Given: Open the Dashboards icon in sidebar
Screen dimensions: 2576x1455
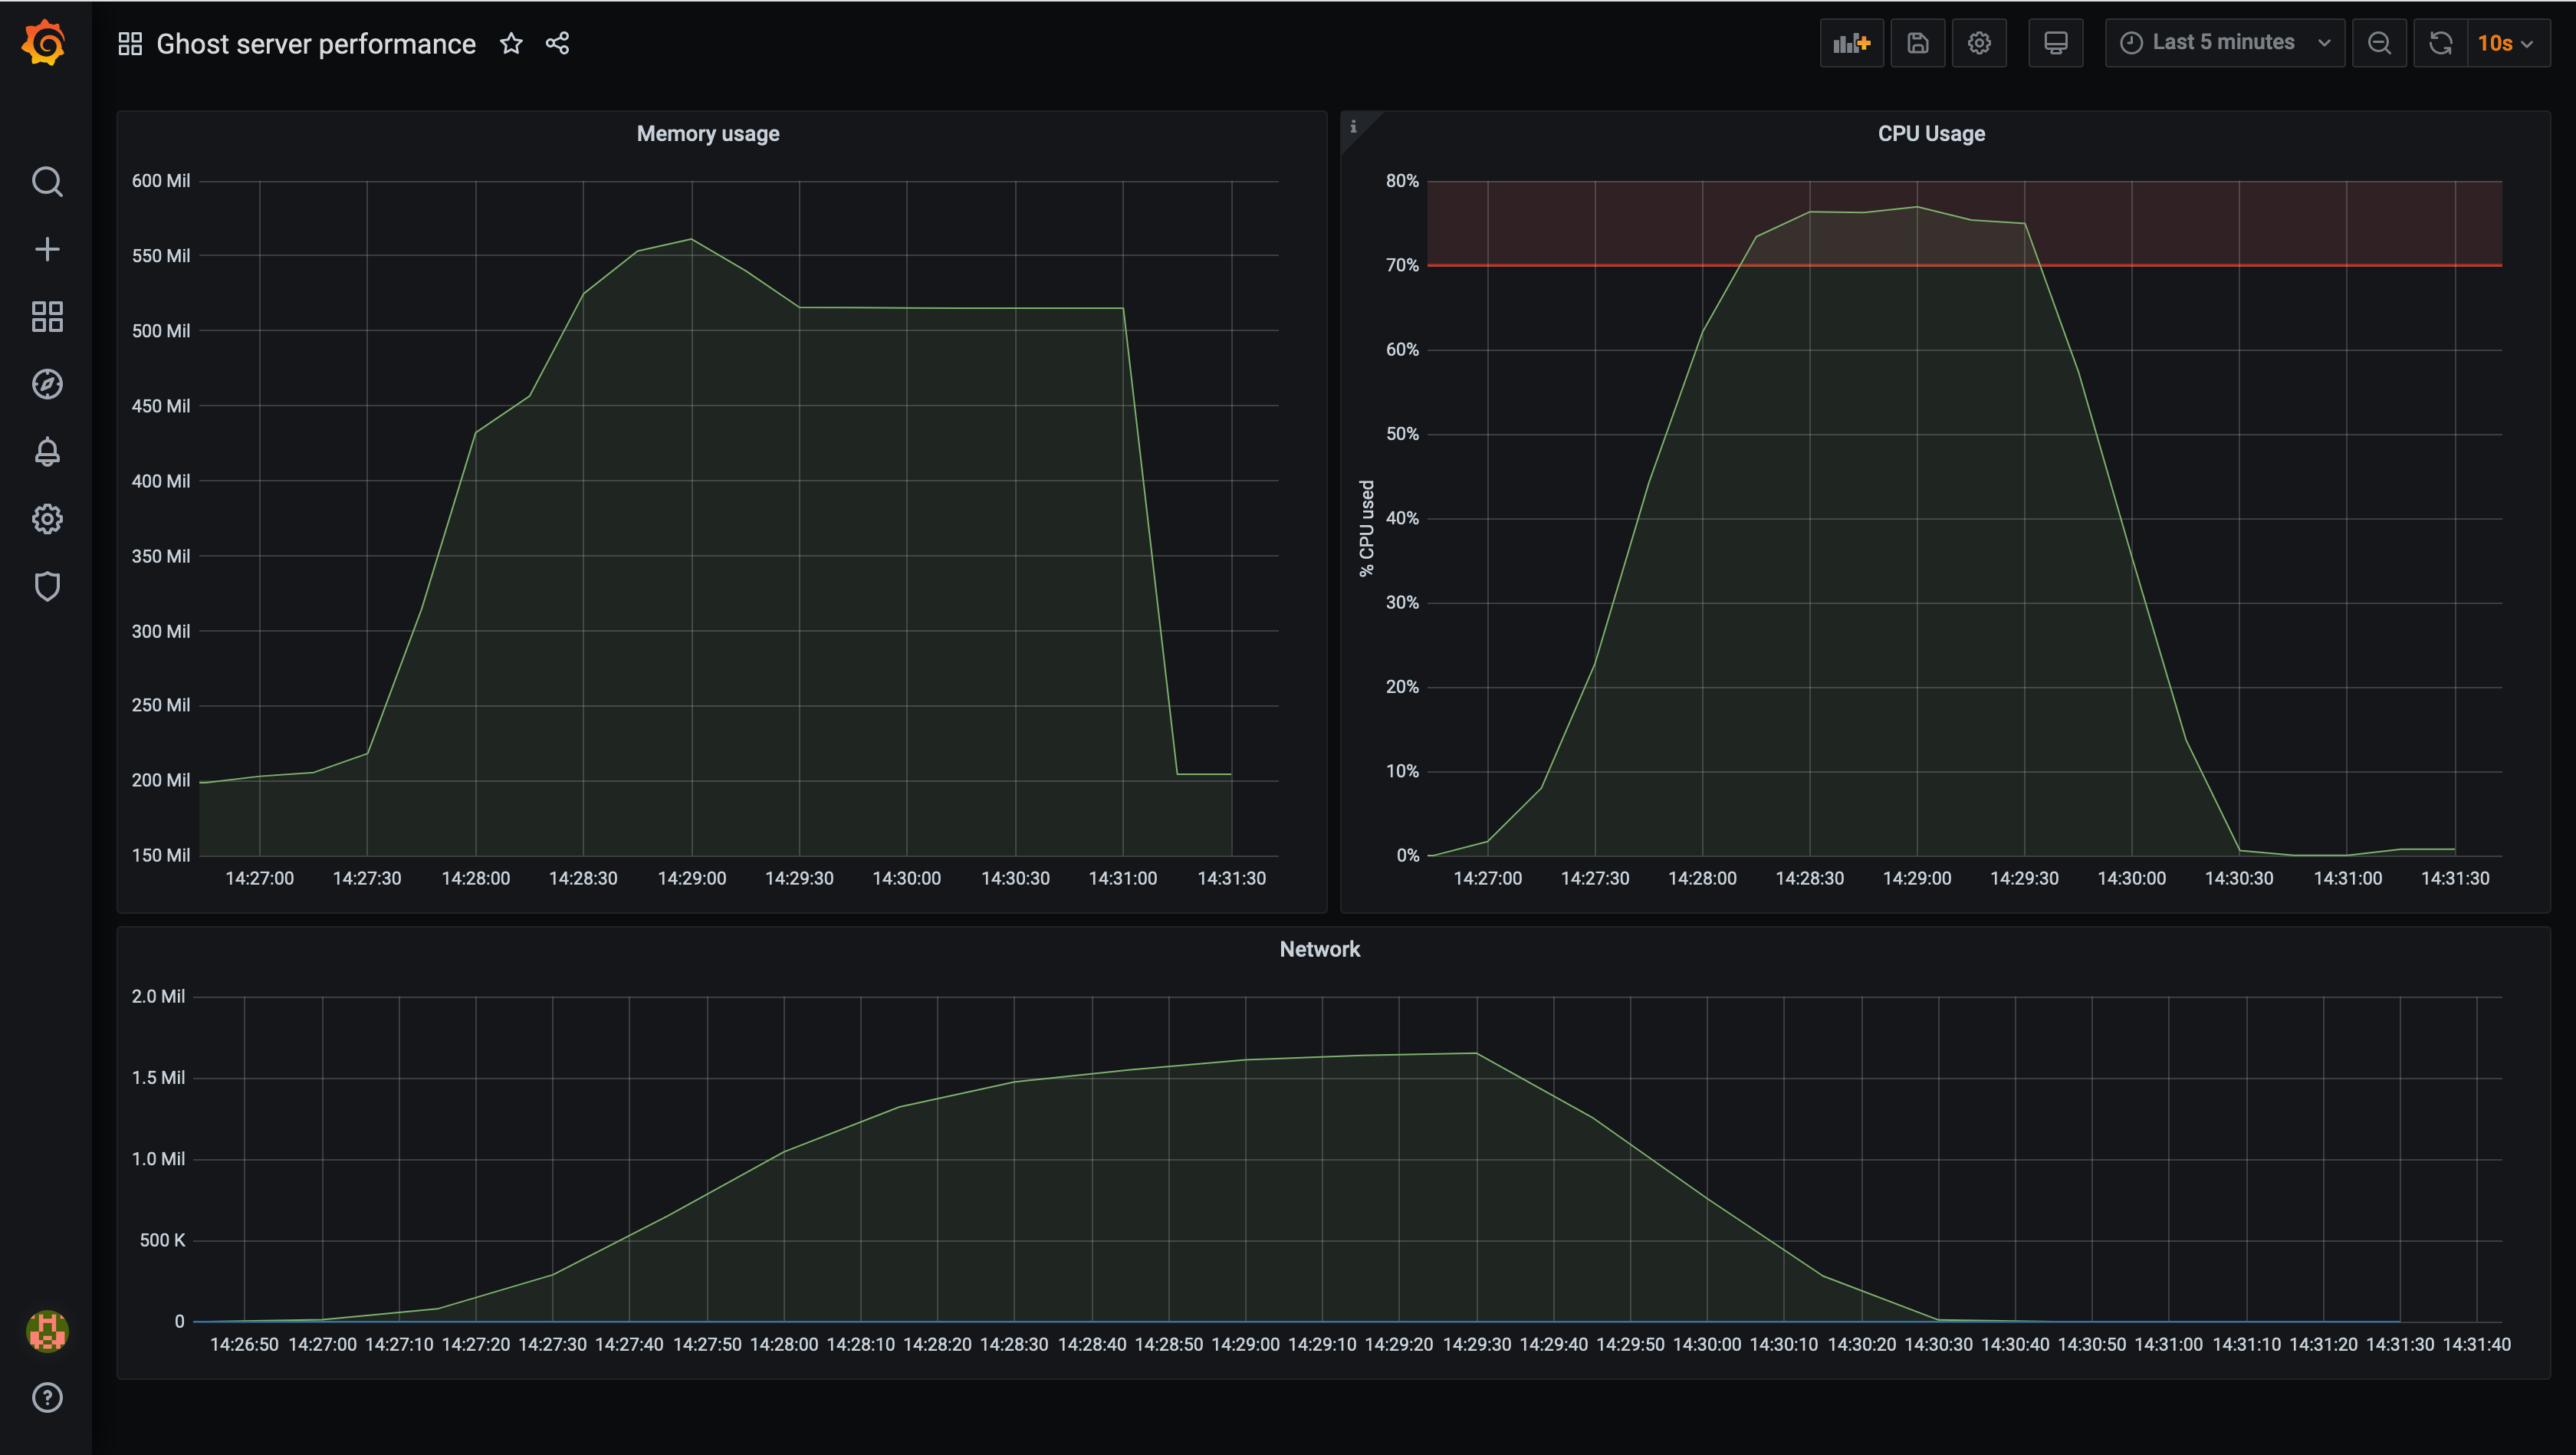Looking at the screenshot, I should [47, 317].
